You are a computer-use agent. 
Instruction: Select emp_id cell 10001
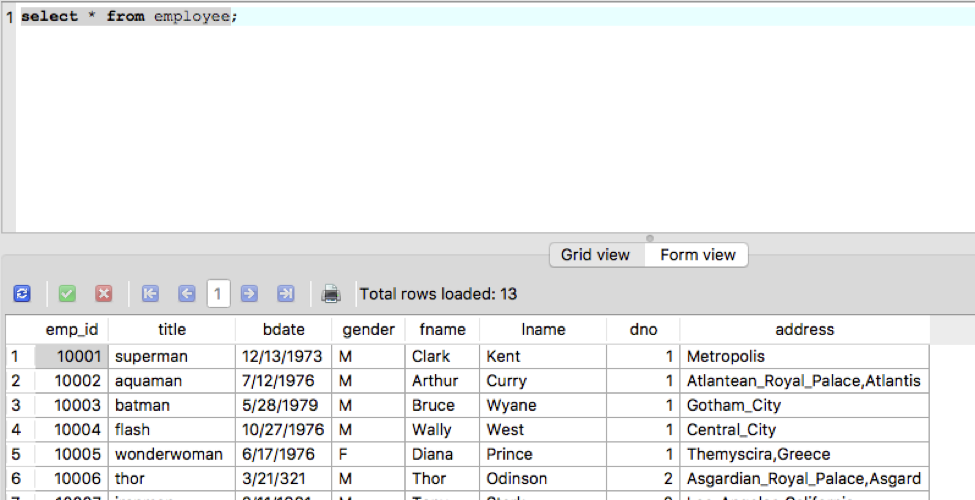point(72,356)
